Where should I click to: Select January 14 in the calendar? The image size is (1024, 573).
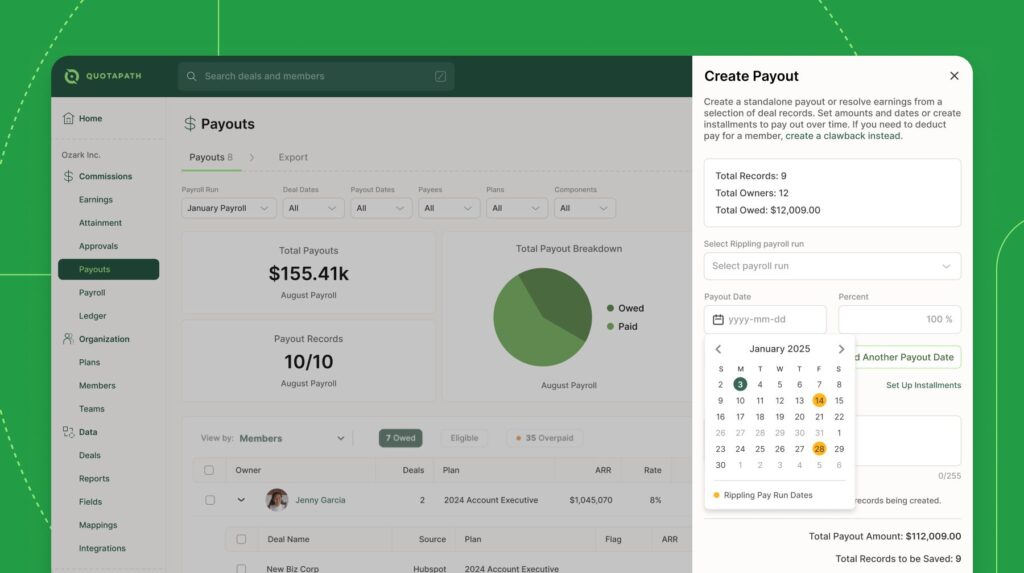pyautogui.click(x=819, y=401)
